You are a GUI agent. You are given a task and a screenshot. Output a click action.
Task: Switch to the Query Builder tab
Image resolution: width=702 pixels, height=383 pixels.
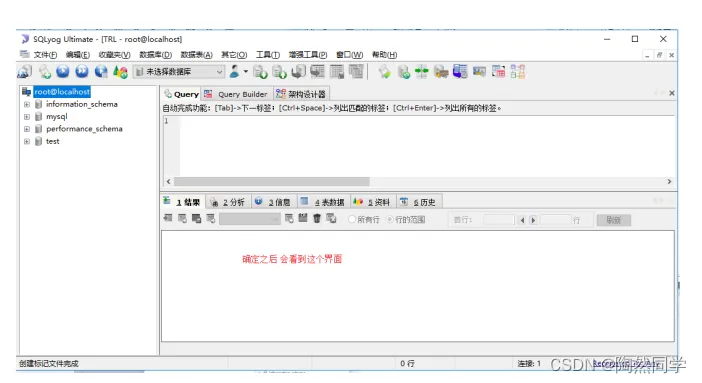click(x=237, y=94)
